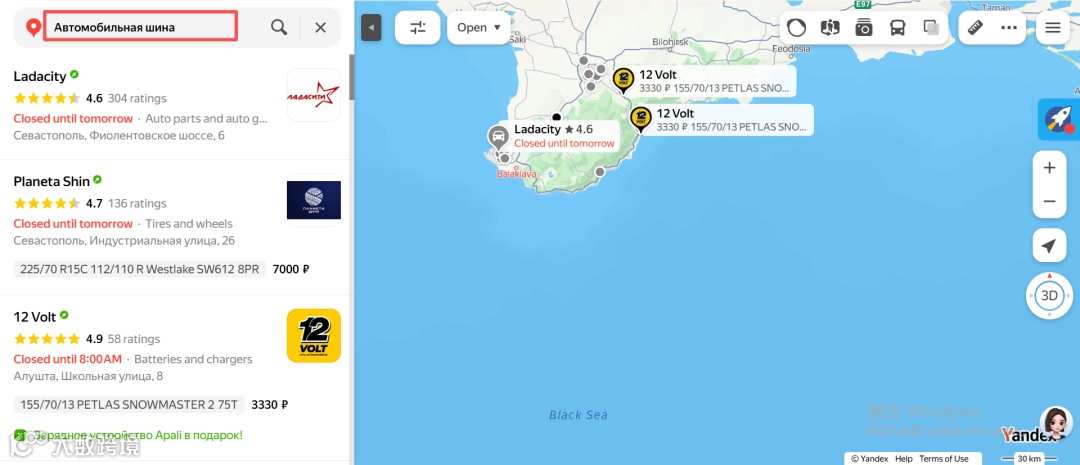Click the Автомобильная шина search field
Screen dimensions: 1080x465
141,26
